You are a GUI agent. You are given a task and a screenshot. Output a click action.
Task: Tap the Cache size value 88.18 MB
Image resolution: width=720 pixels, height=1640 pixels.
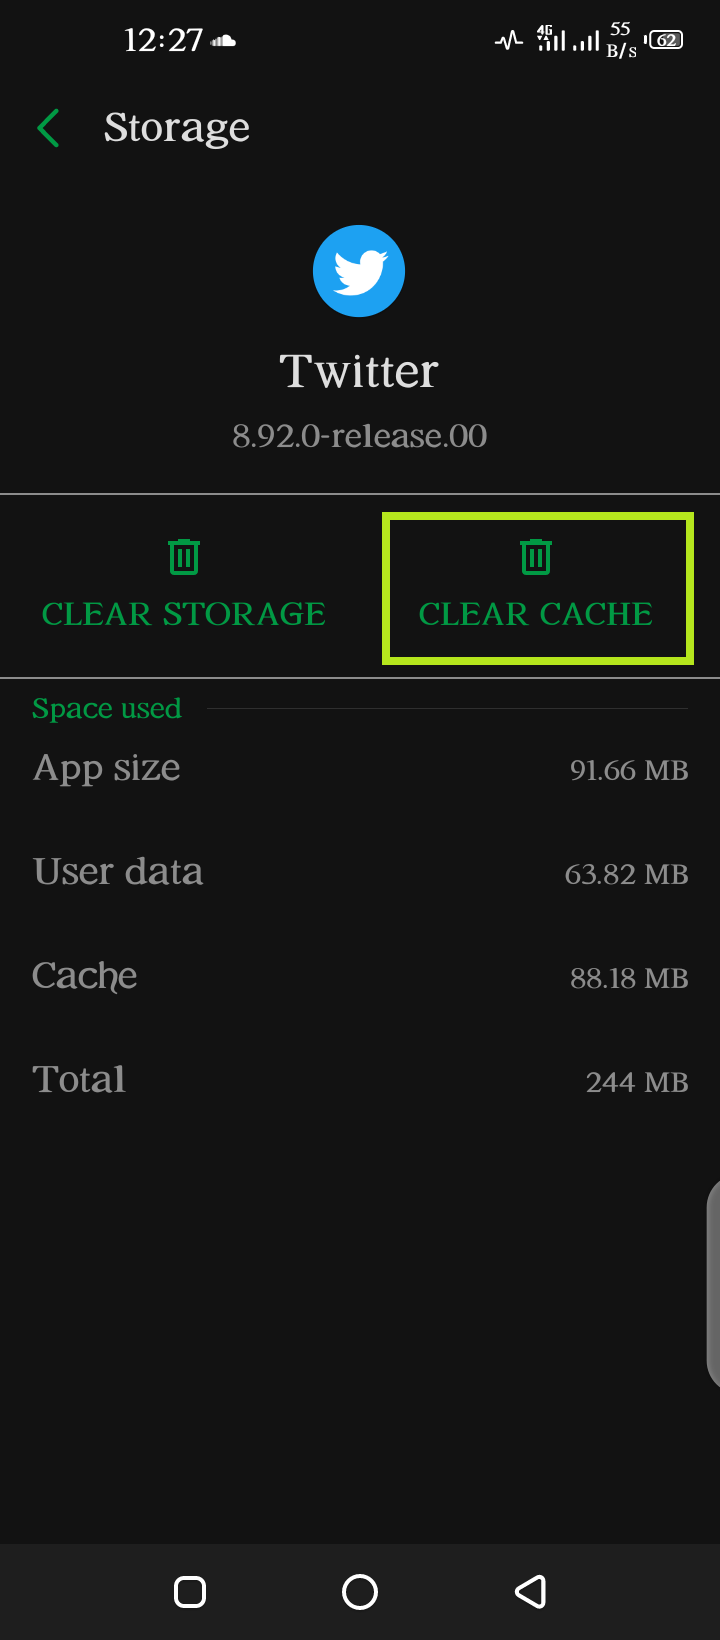pyautogui.click(x=629, y=978)
